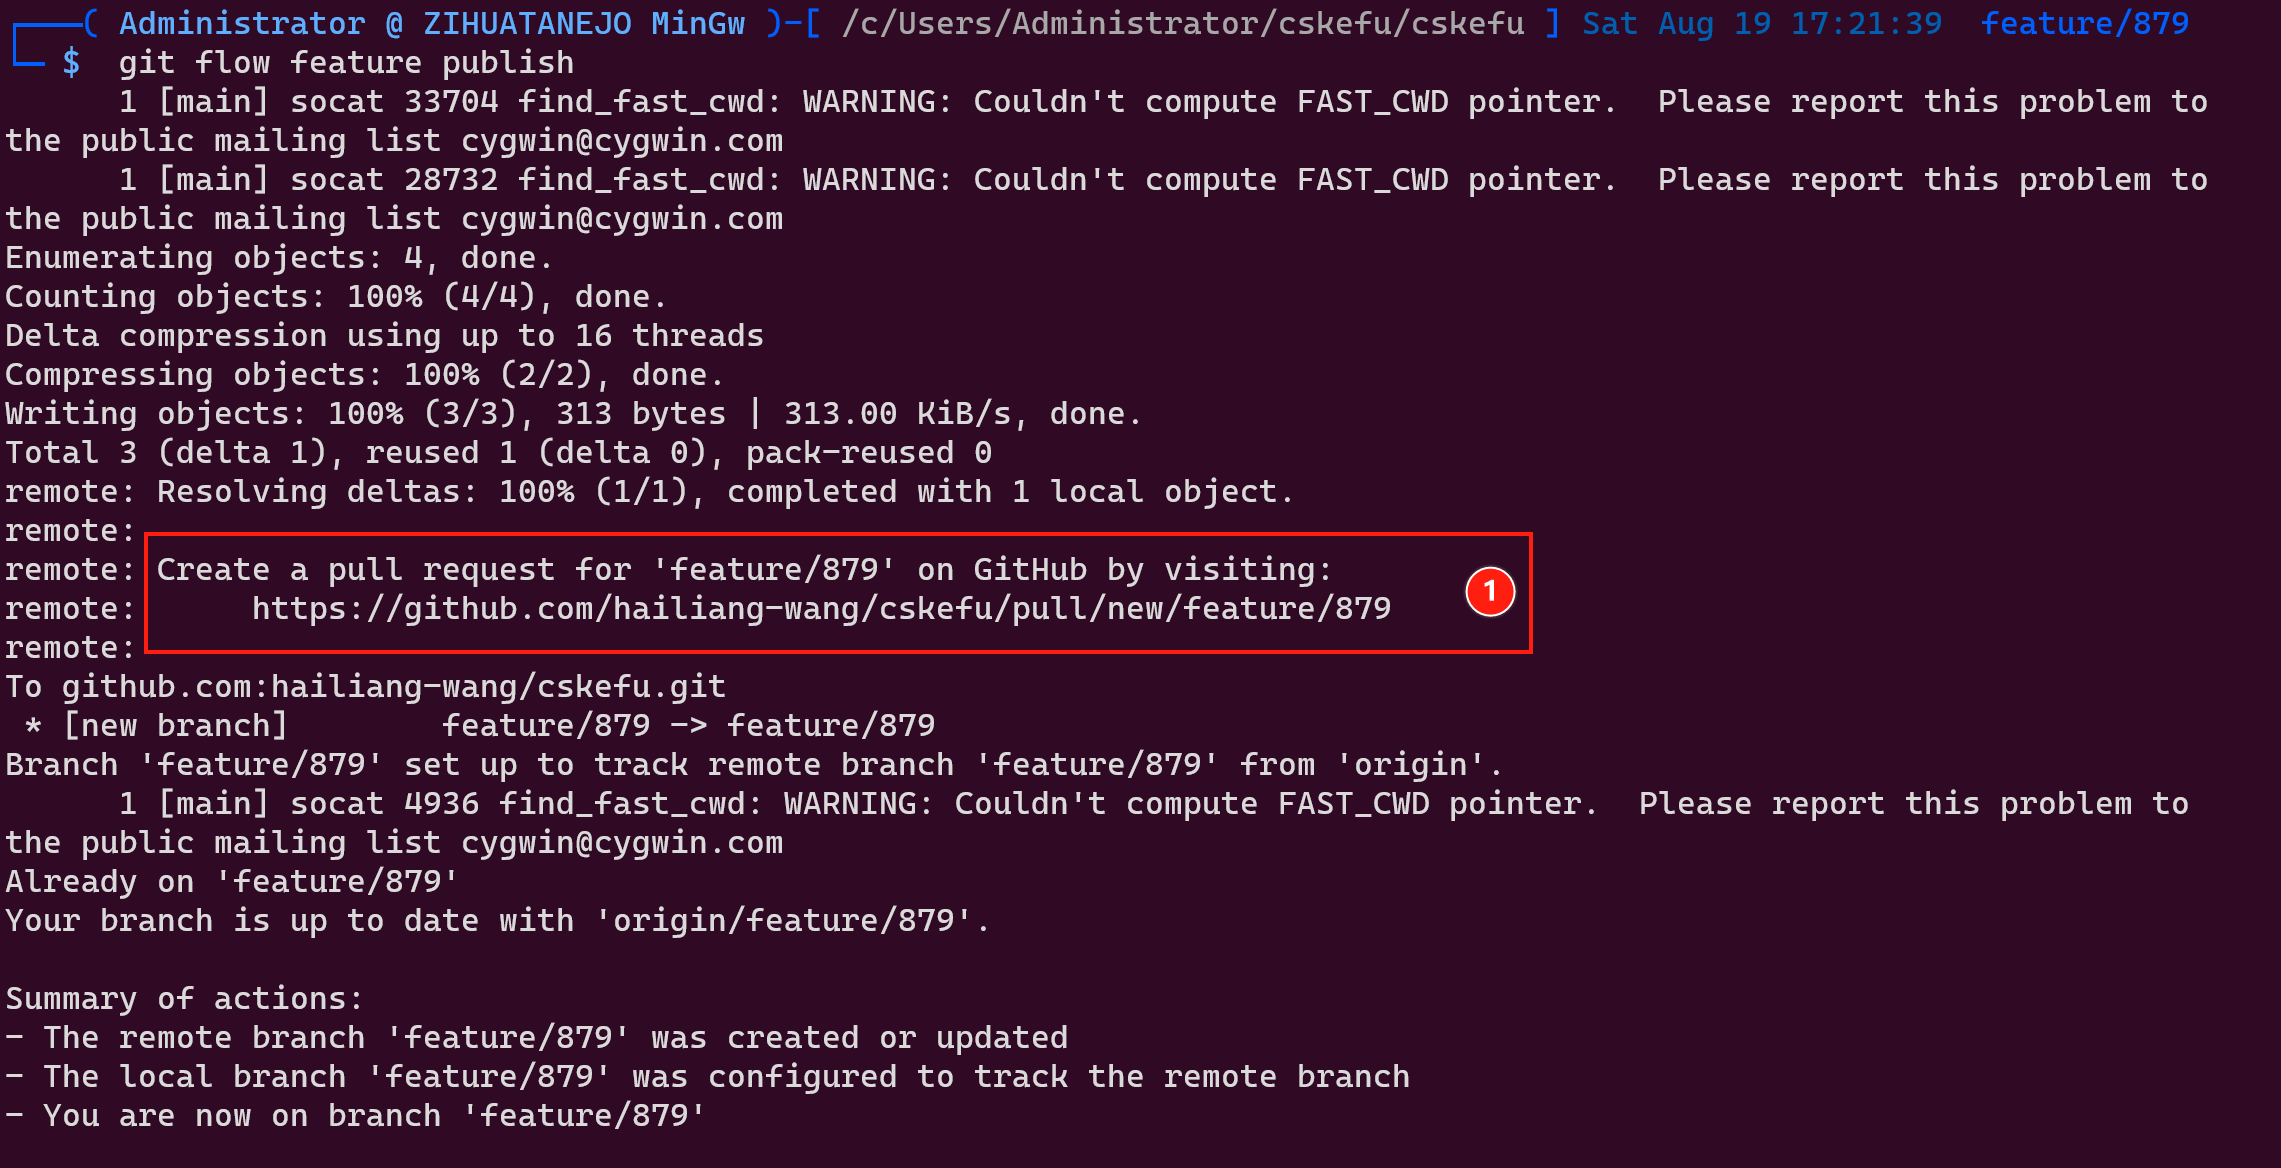
Task: Click the 'Summary of actions:' heading
Action: click(184, 999)
